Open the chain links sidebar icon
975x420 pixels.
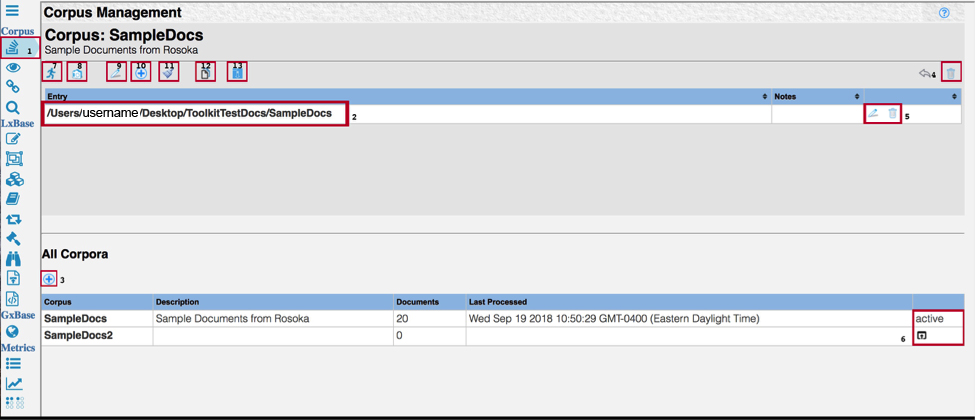point(14,86)
